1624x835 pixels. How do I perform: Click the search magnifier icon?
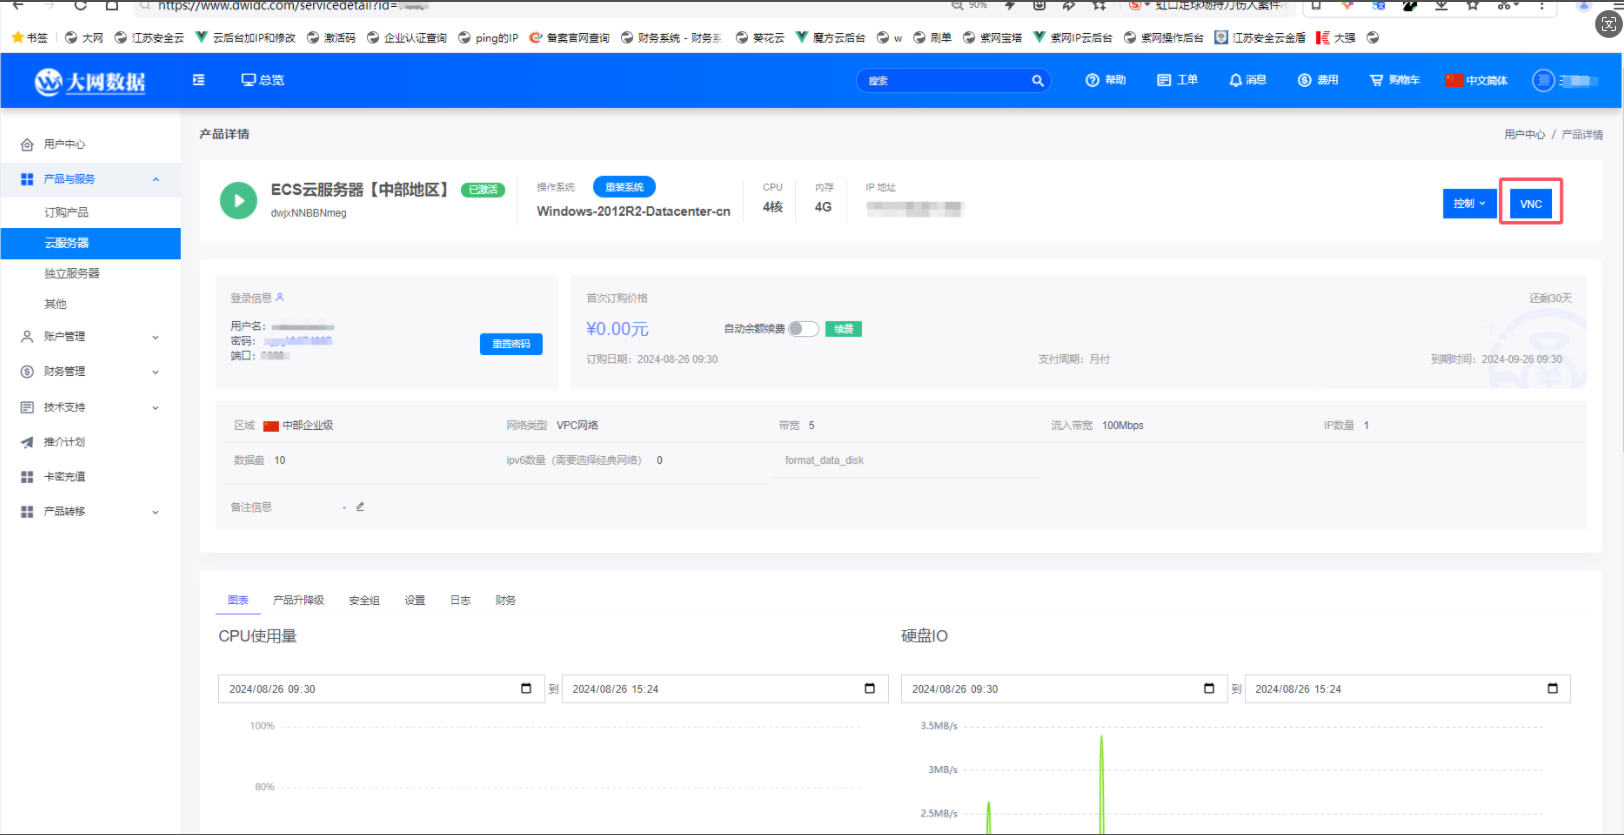[x=1038, y=81]
